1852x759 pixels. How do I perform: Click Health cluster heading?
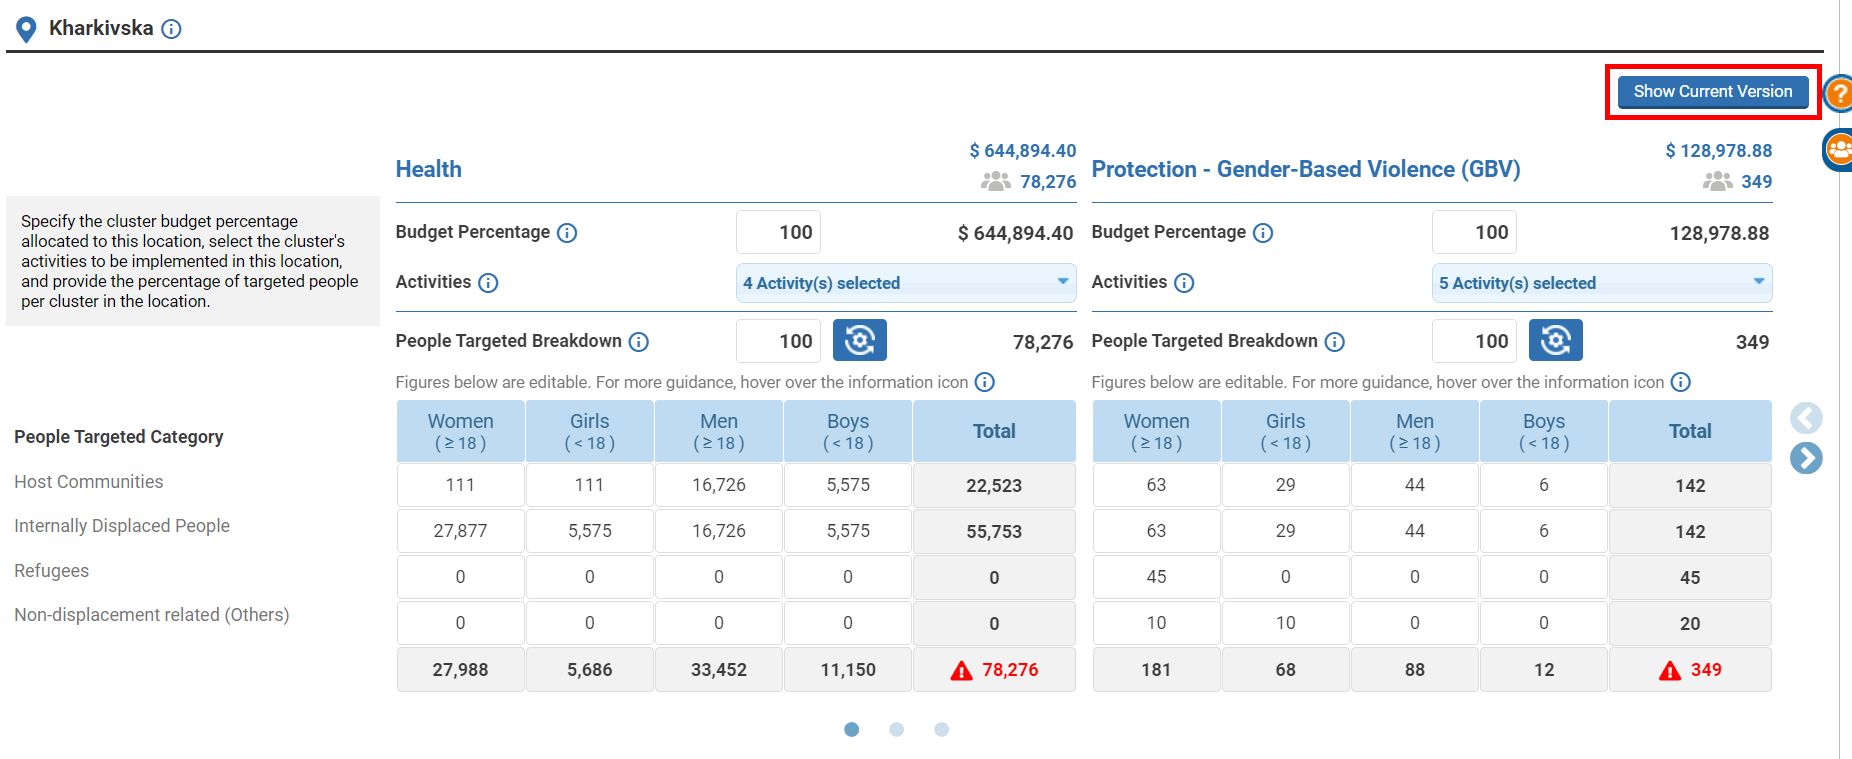tap(429, 169)
